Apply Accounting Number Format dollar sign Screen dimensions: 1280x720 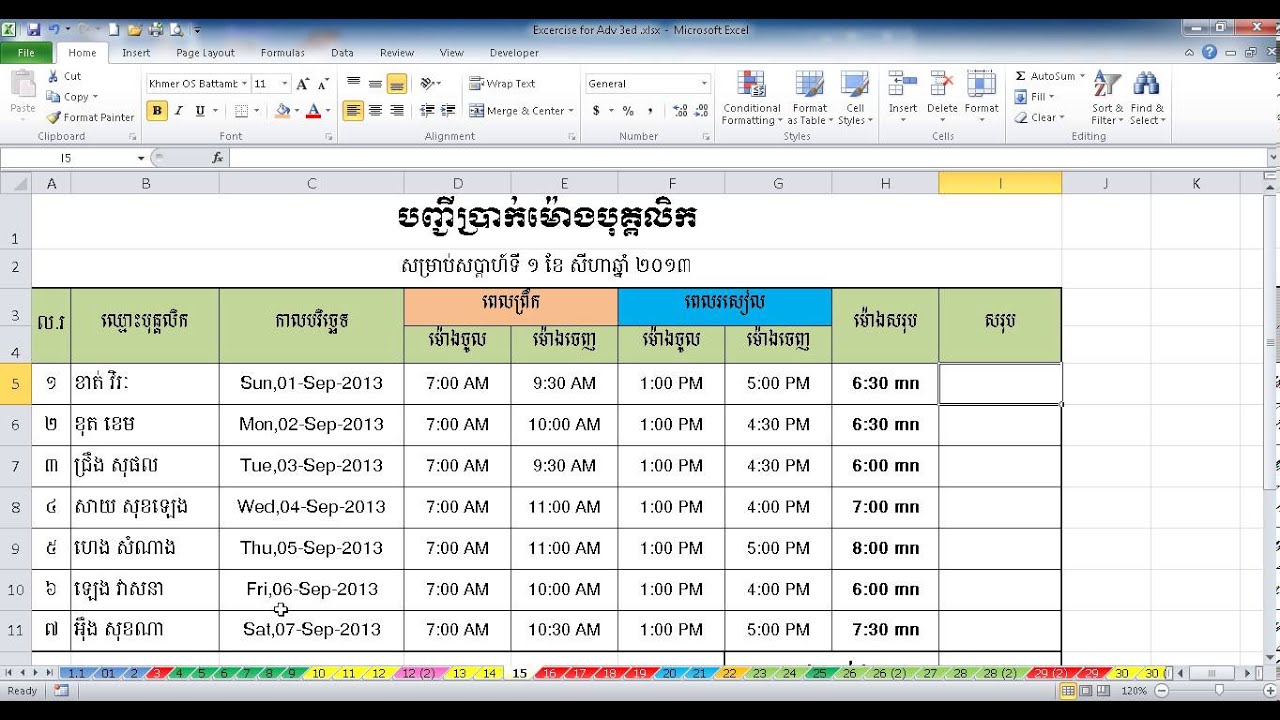point(597,111)
